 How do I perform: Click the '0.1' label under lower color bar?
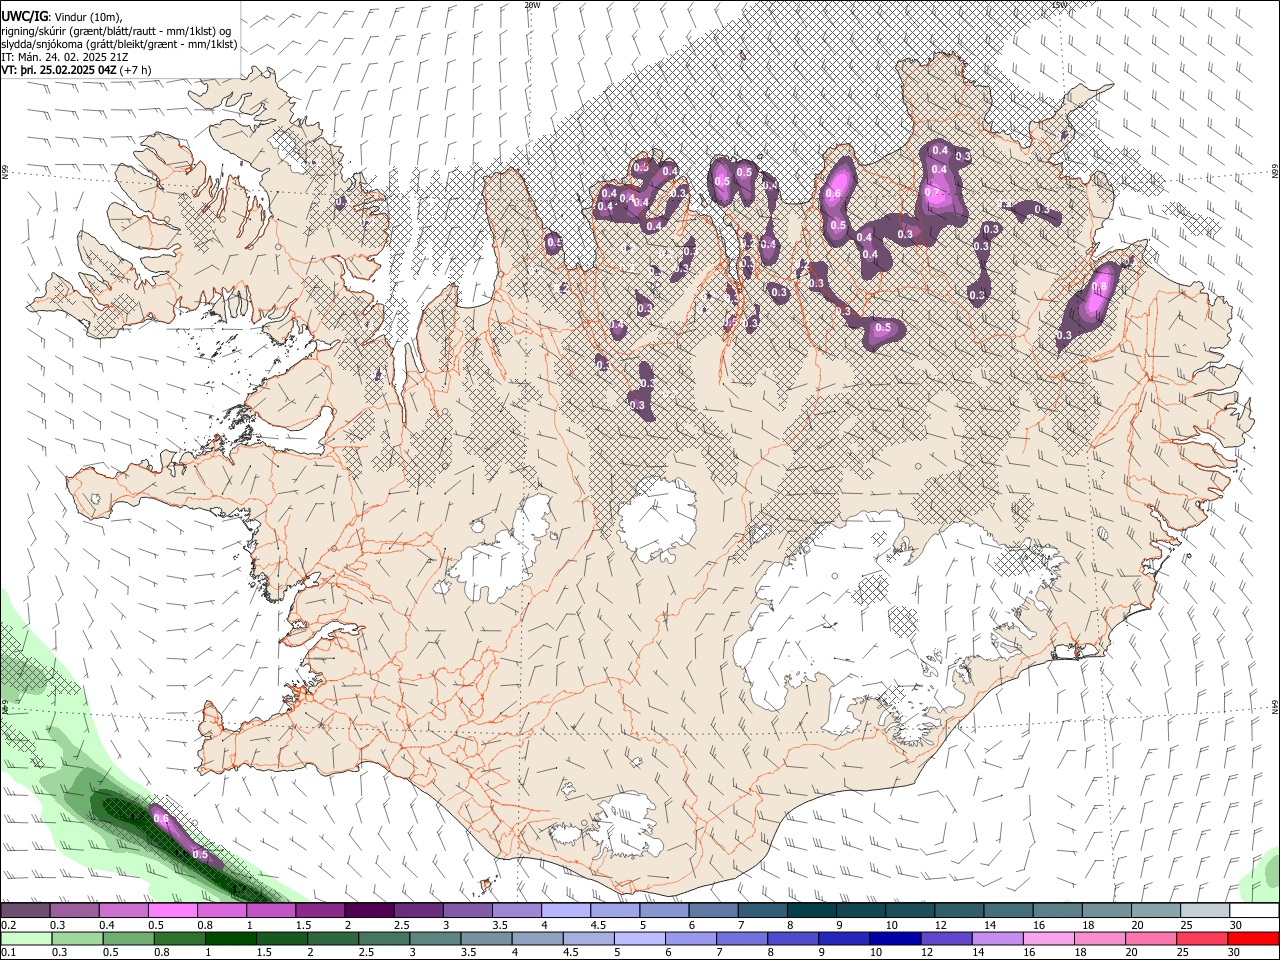[x=8, y=953]
